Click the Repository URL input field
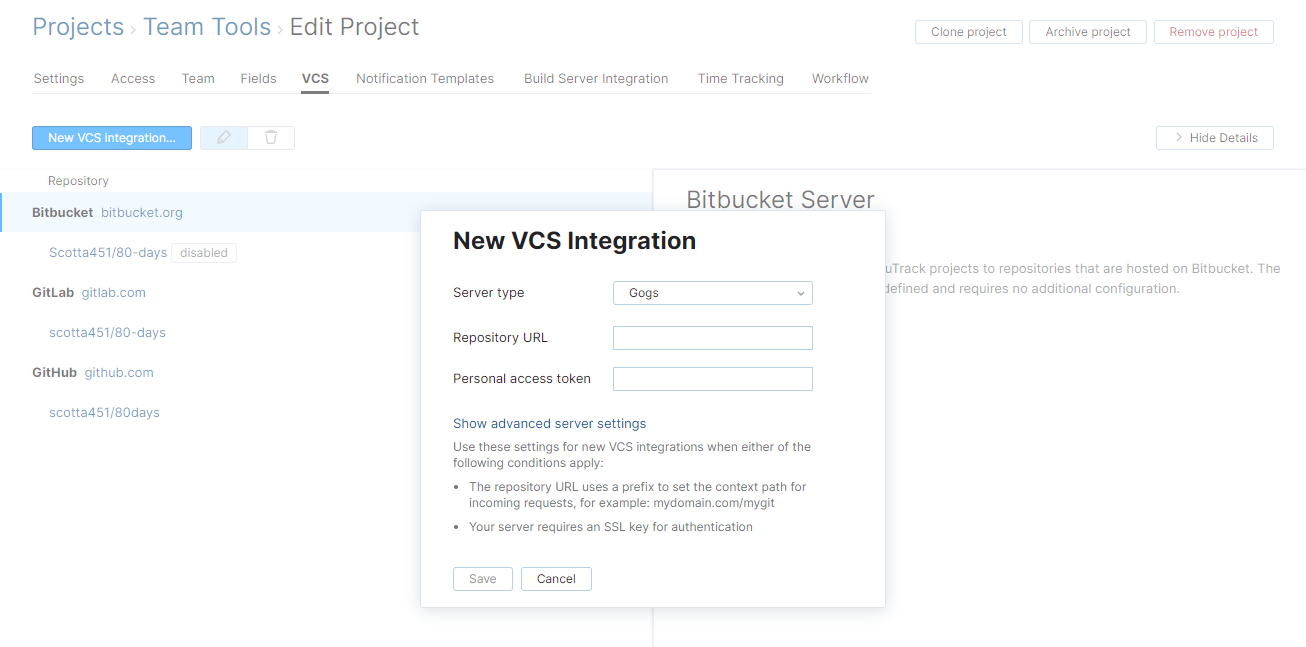This screenshot has width=1306, height=647. pyautogui.click(x=712, y=337)
